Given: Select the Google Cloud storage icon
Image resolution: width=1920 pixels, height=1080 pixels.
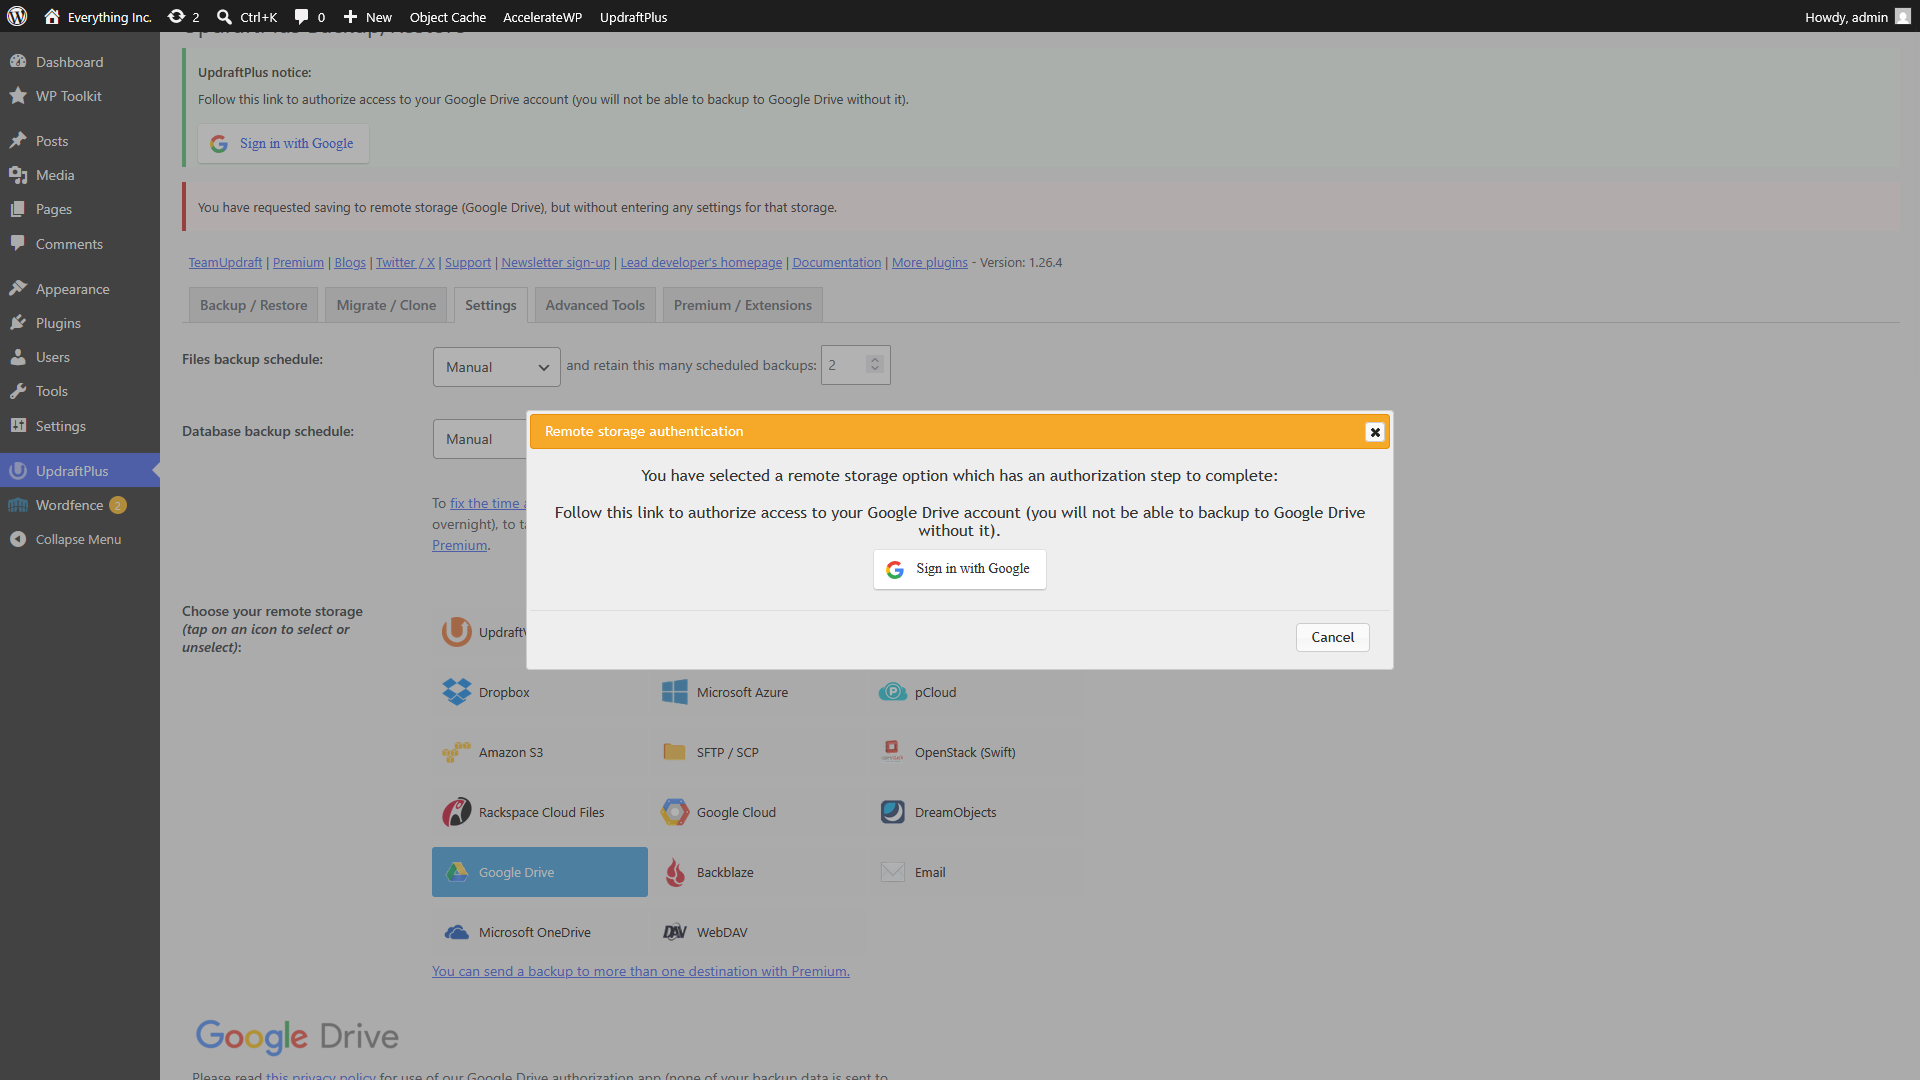Looking at the screenshot, I should point(675,812).
